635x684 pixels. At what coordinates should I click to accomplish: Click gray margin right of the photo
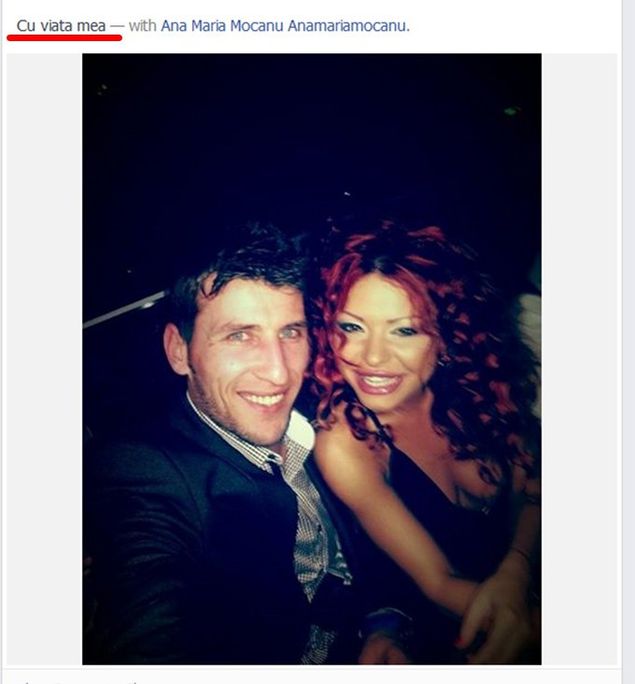coord(579,359)
